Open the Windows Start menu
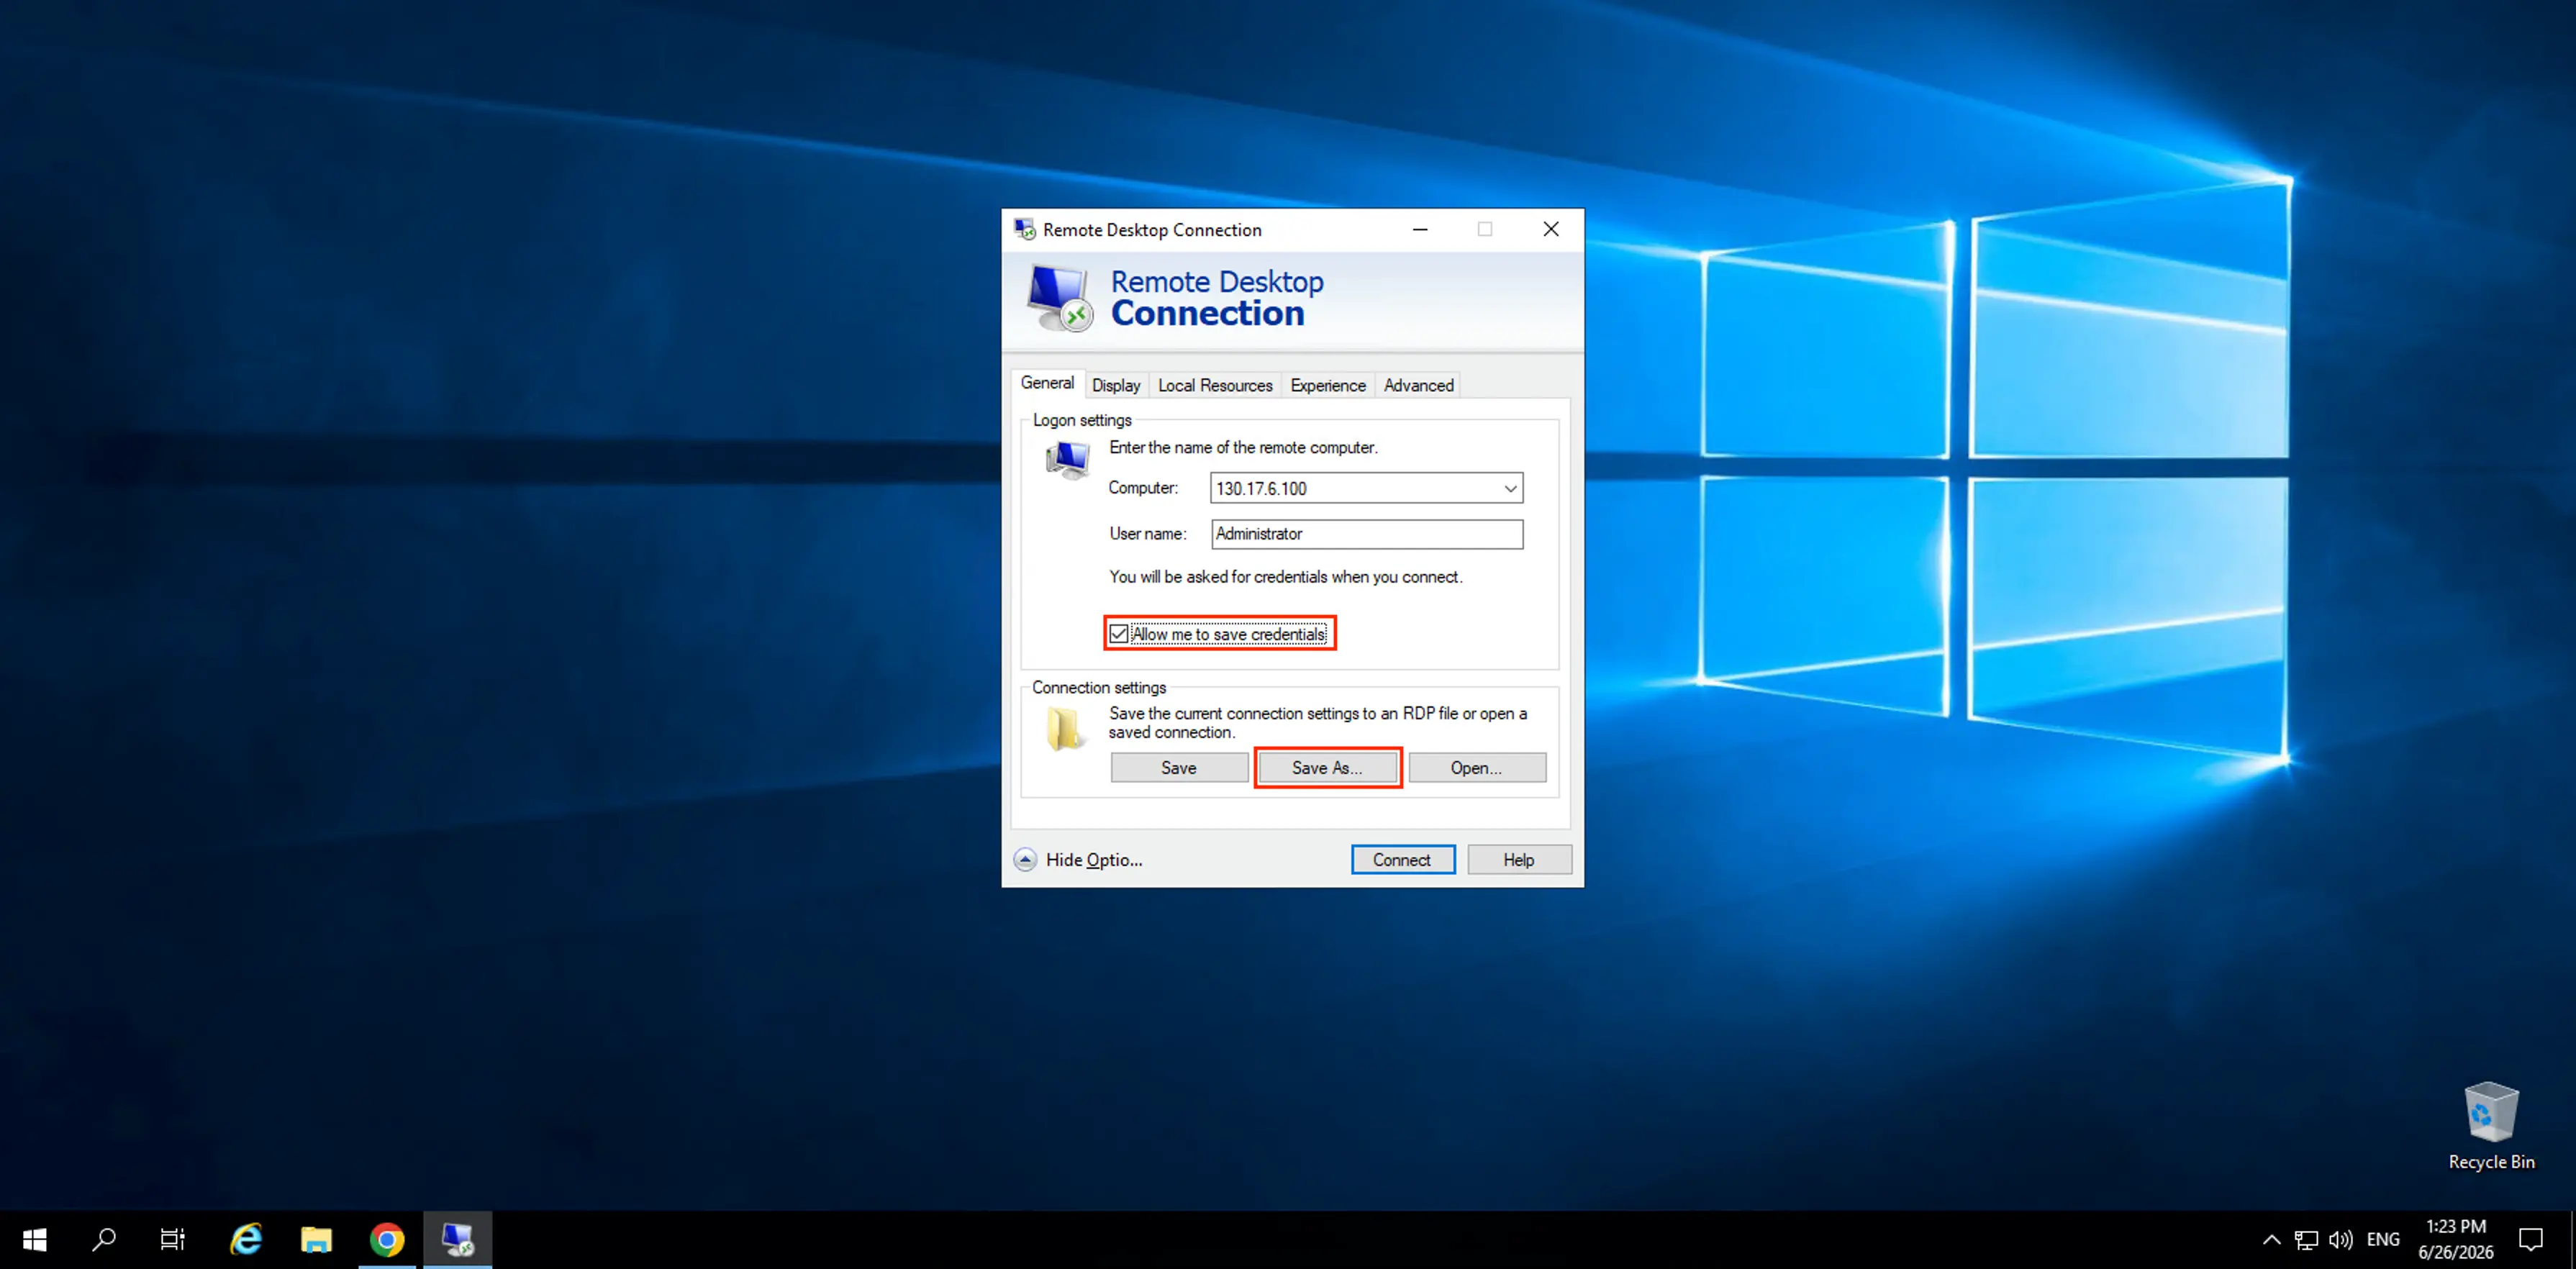This screenshot has height=1269, width=2576. pyautogui.click(x=34, y=1240)
